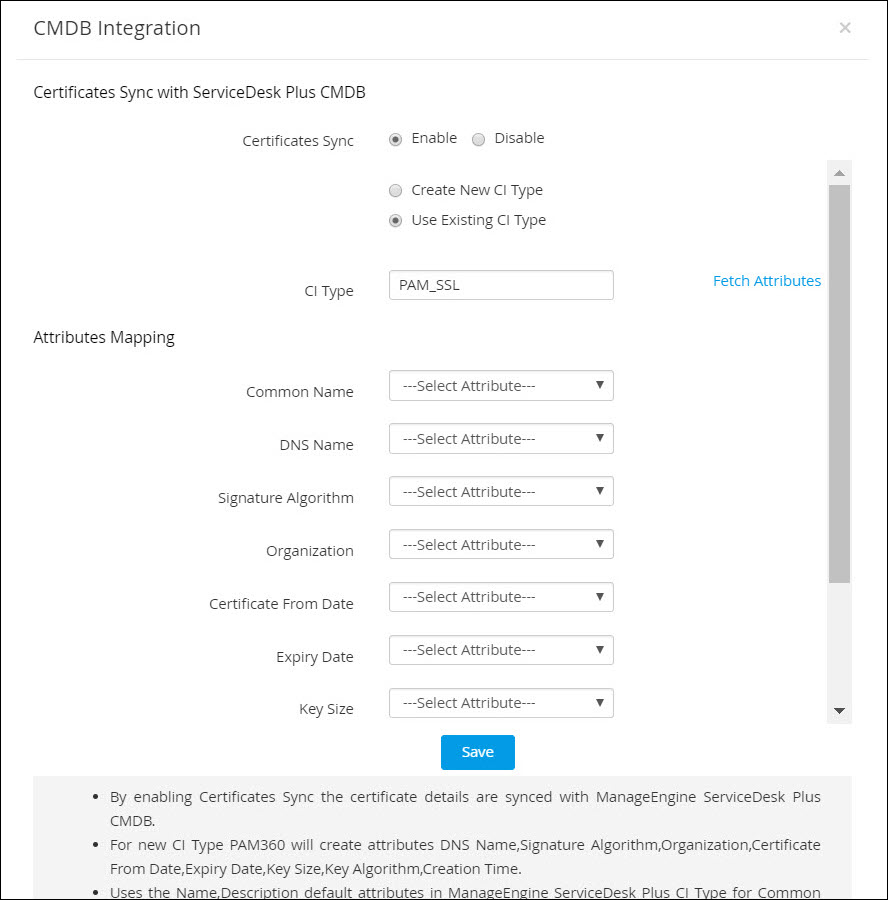Open the Expiry Date attribute dropdown

click(500, 650)
